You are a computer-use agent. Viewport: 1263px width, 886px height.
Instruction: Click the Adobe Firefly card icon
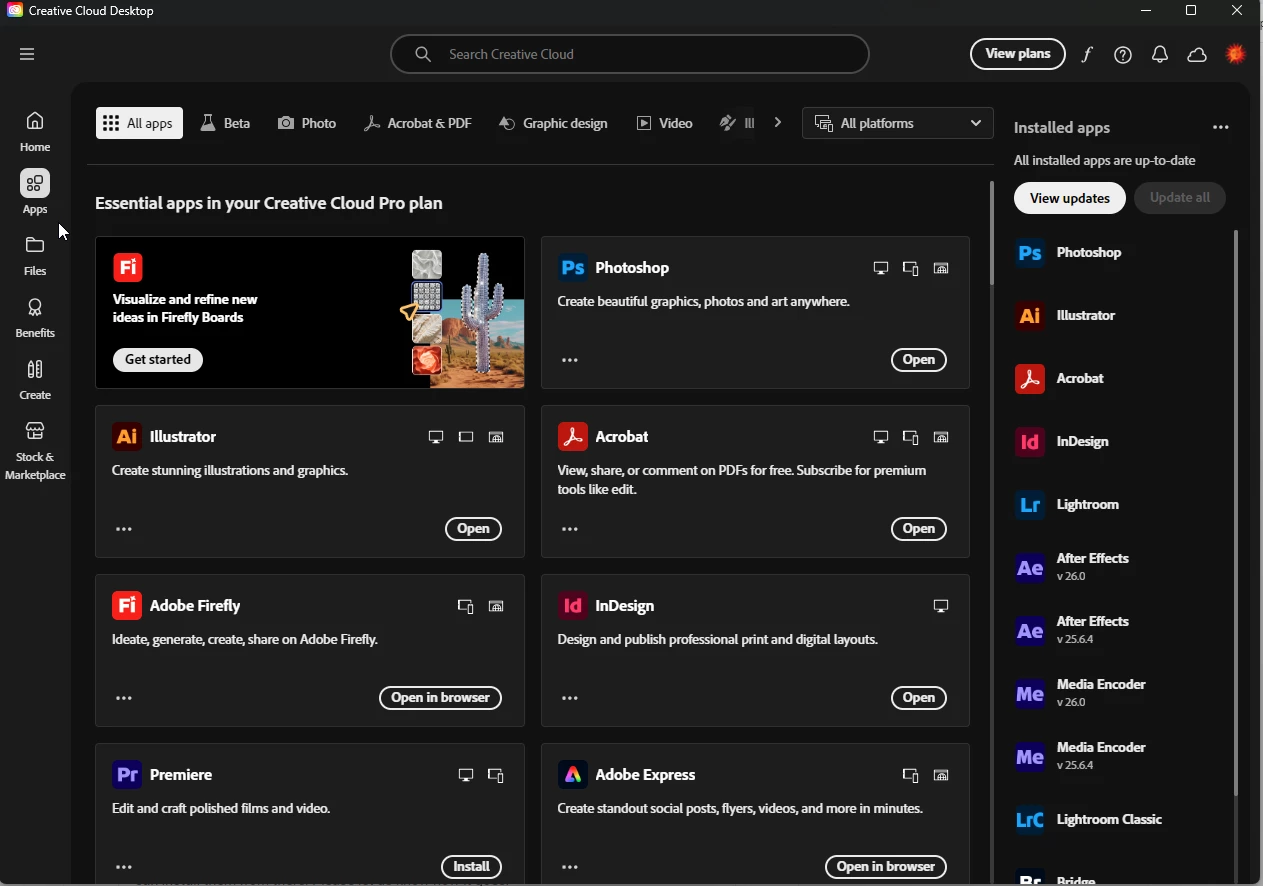coord(127,606)
